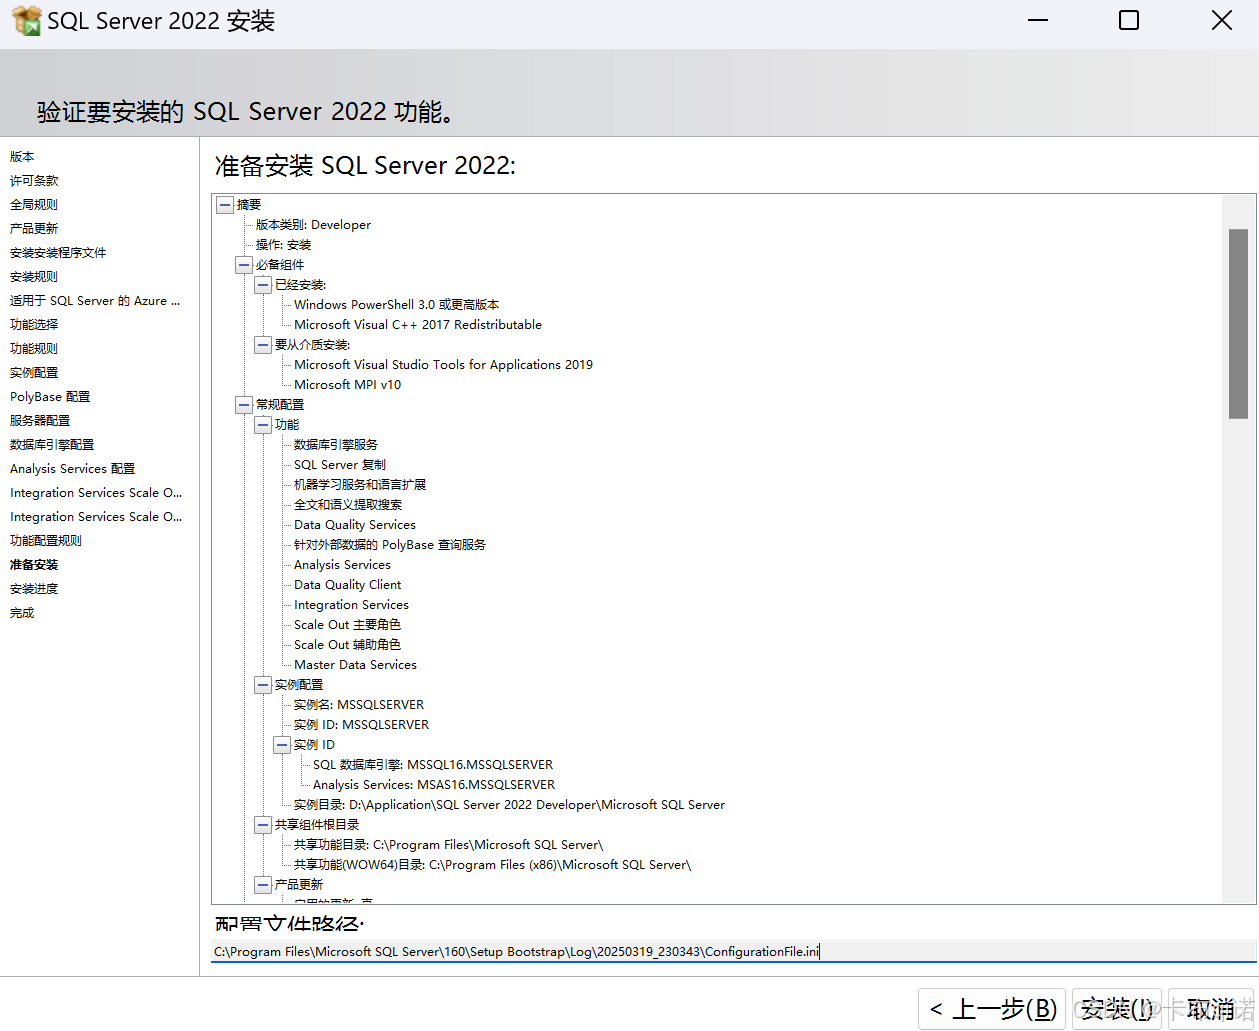Image resolution: width=1259 pixels, height=1031 pixels.
Task: Click the 安装(I) button
Action: coord(1117,1009)
